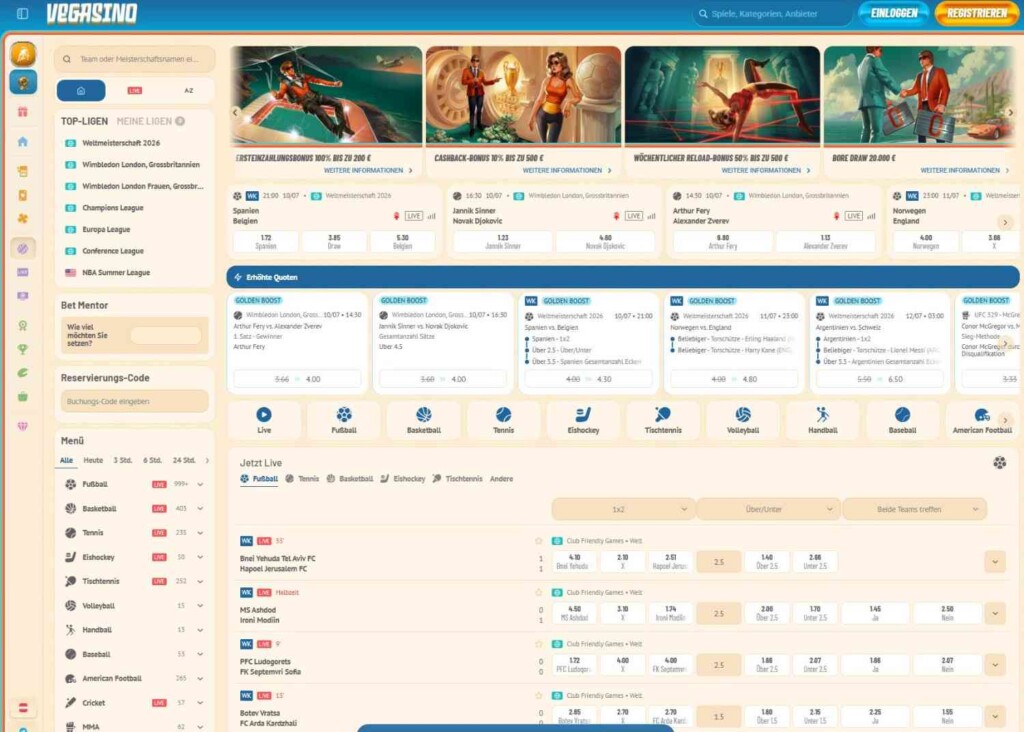This screenshot has width=1024, height=732.
Task: Open Europa League in Top-Ligen
Action: pyautogui.click(x=106, y=229)
